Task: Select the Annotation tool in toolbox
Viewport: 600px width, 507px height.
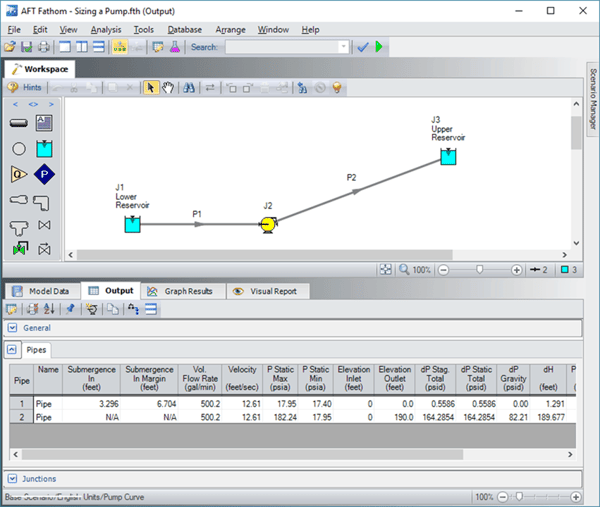Action: click(x=44, y=123)
